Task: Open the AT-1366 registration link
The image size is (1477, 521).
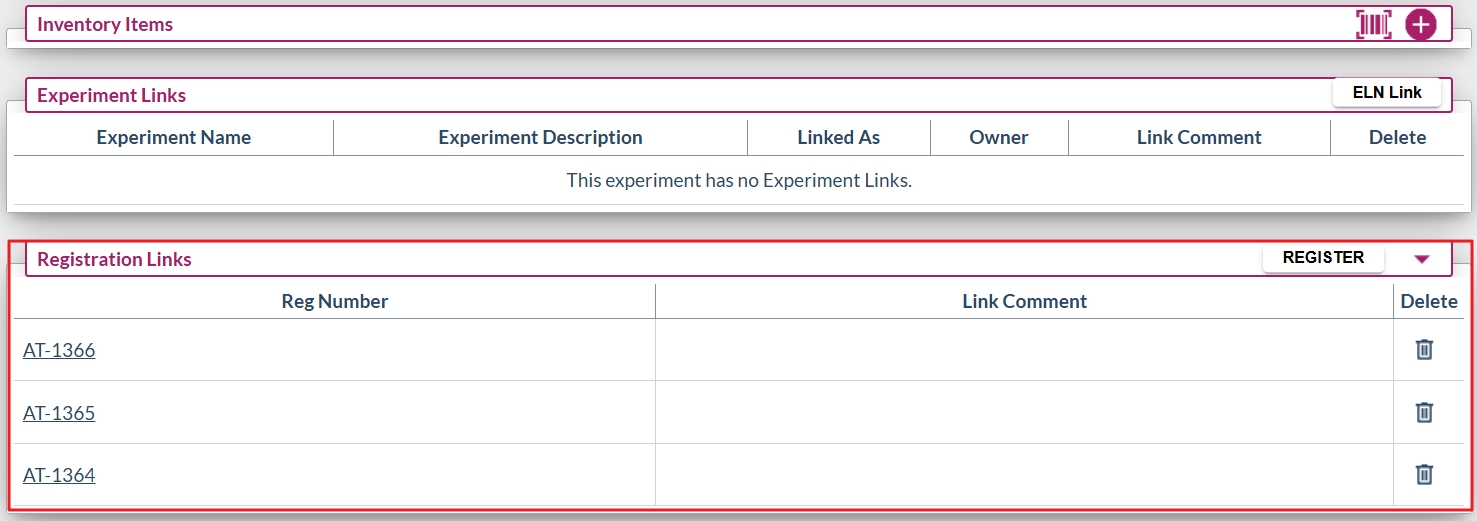Action: click(x=59, y=351)
